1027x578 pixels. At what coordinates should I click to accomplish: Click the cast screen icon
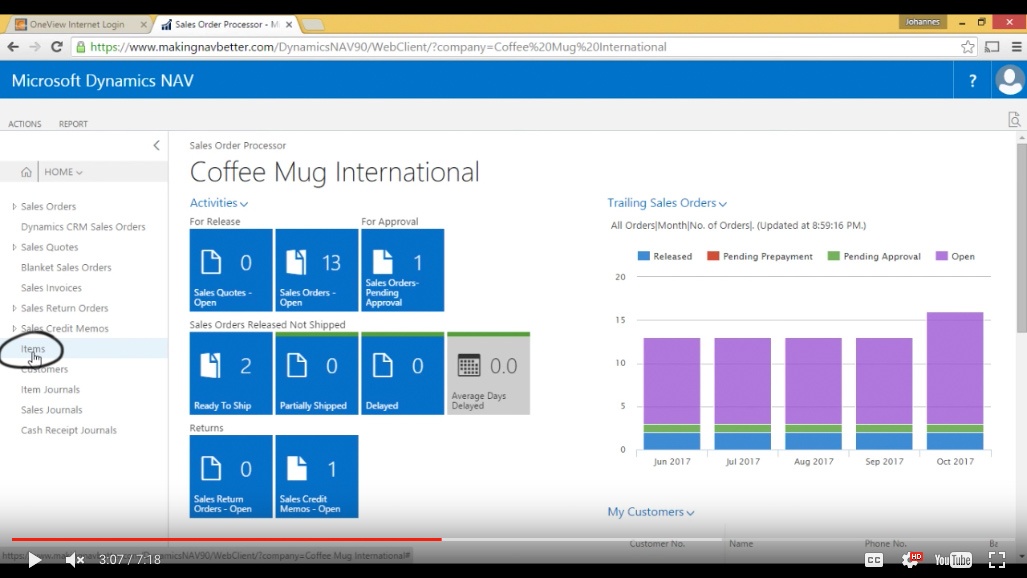[992, 47]
